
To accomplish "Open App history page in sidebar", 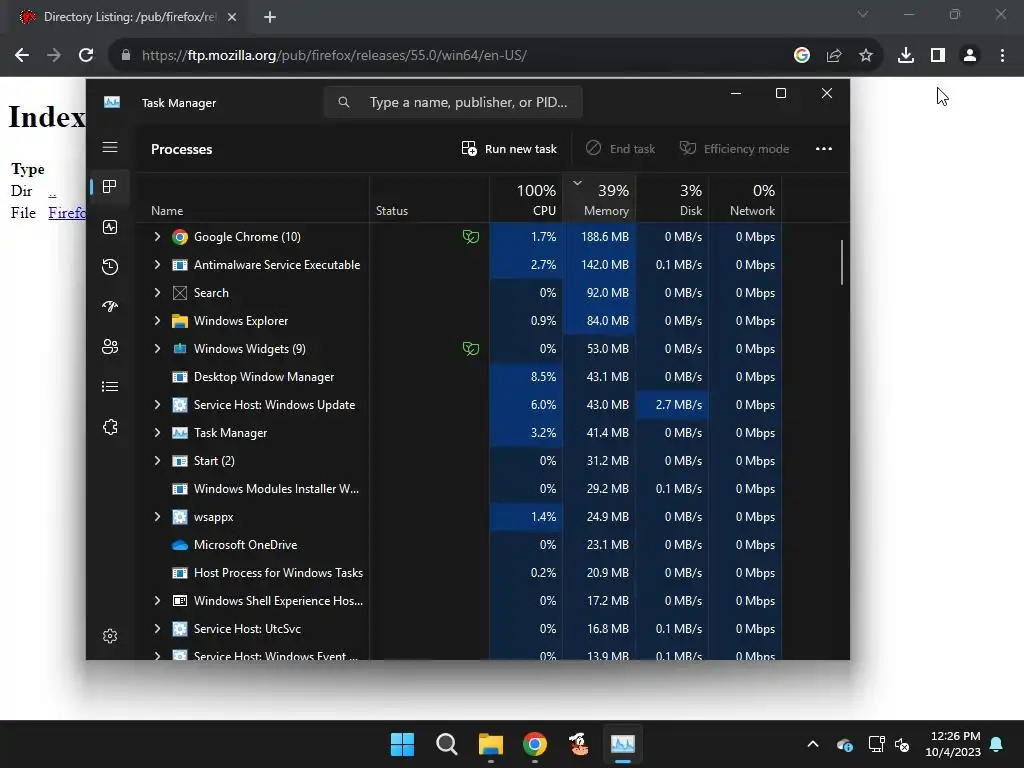I will coord(110,266).
